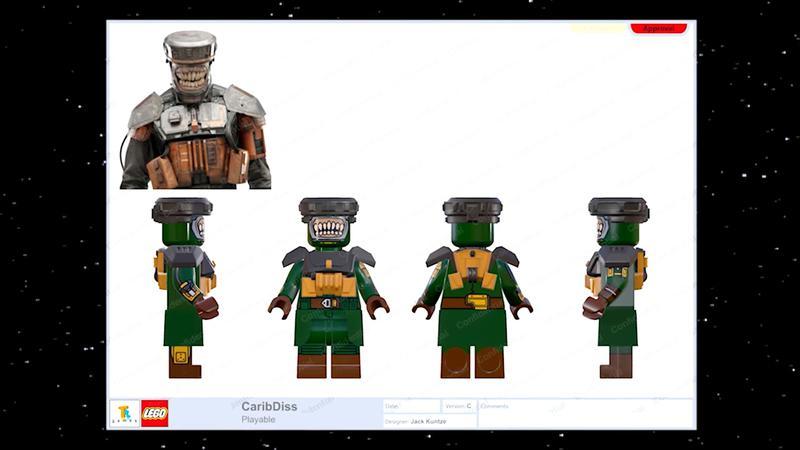This screenshot has width=800, height=450.
Task: Select the left side view minifigure
Action: [x=185, y=288]
